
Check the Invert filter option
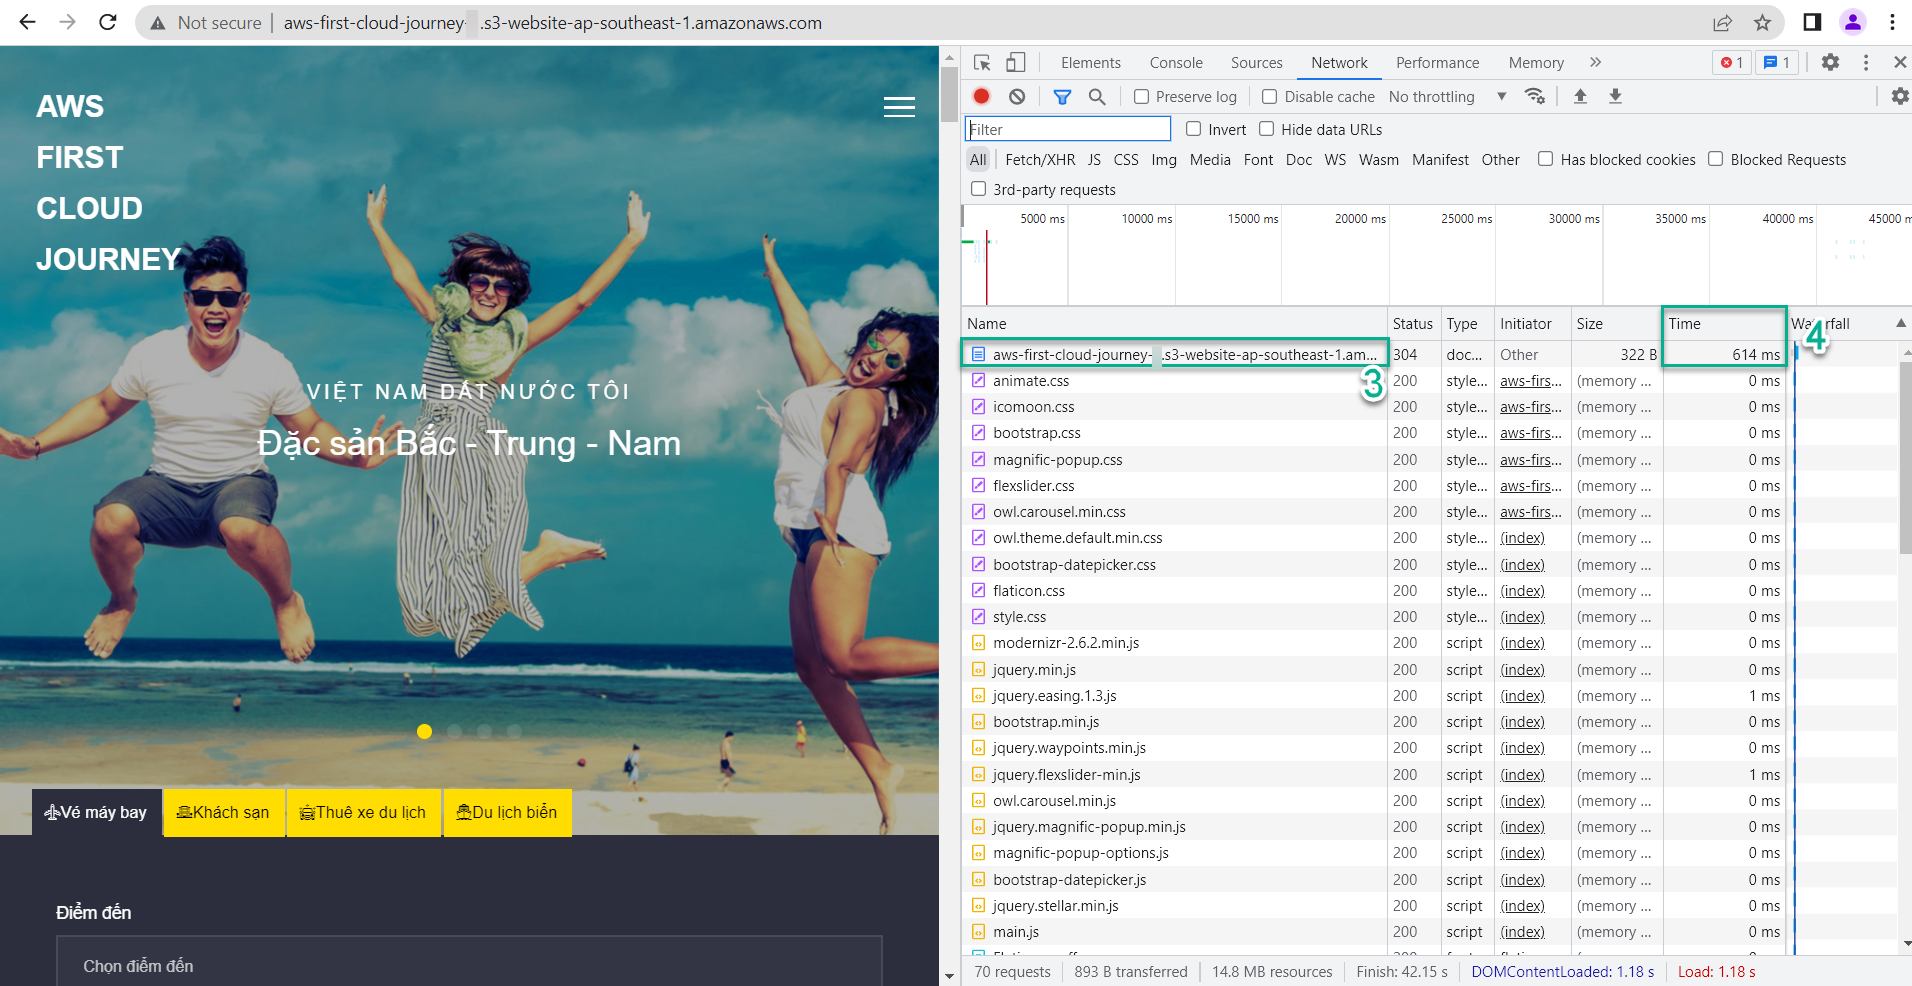[1193, 129]
